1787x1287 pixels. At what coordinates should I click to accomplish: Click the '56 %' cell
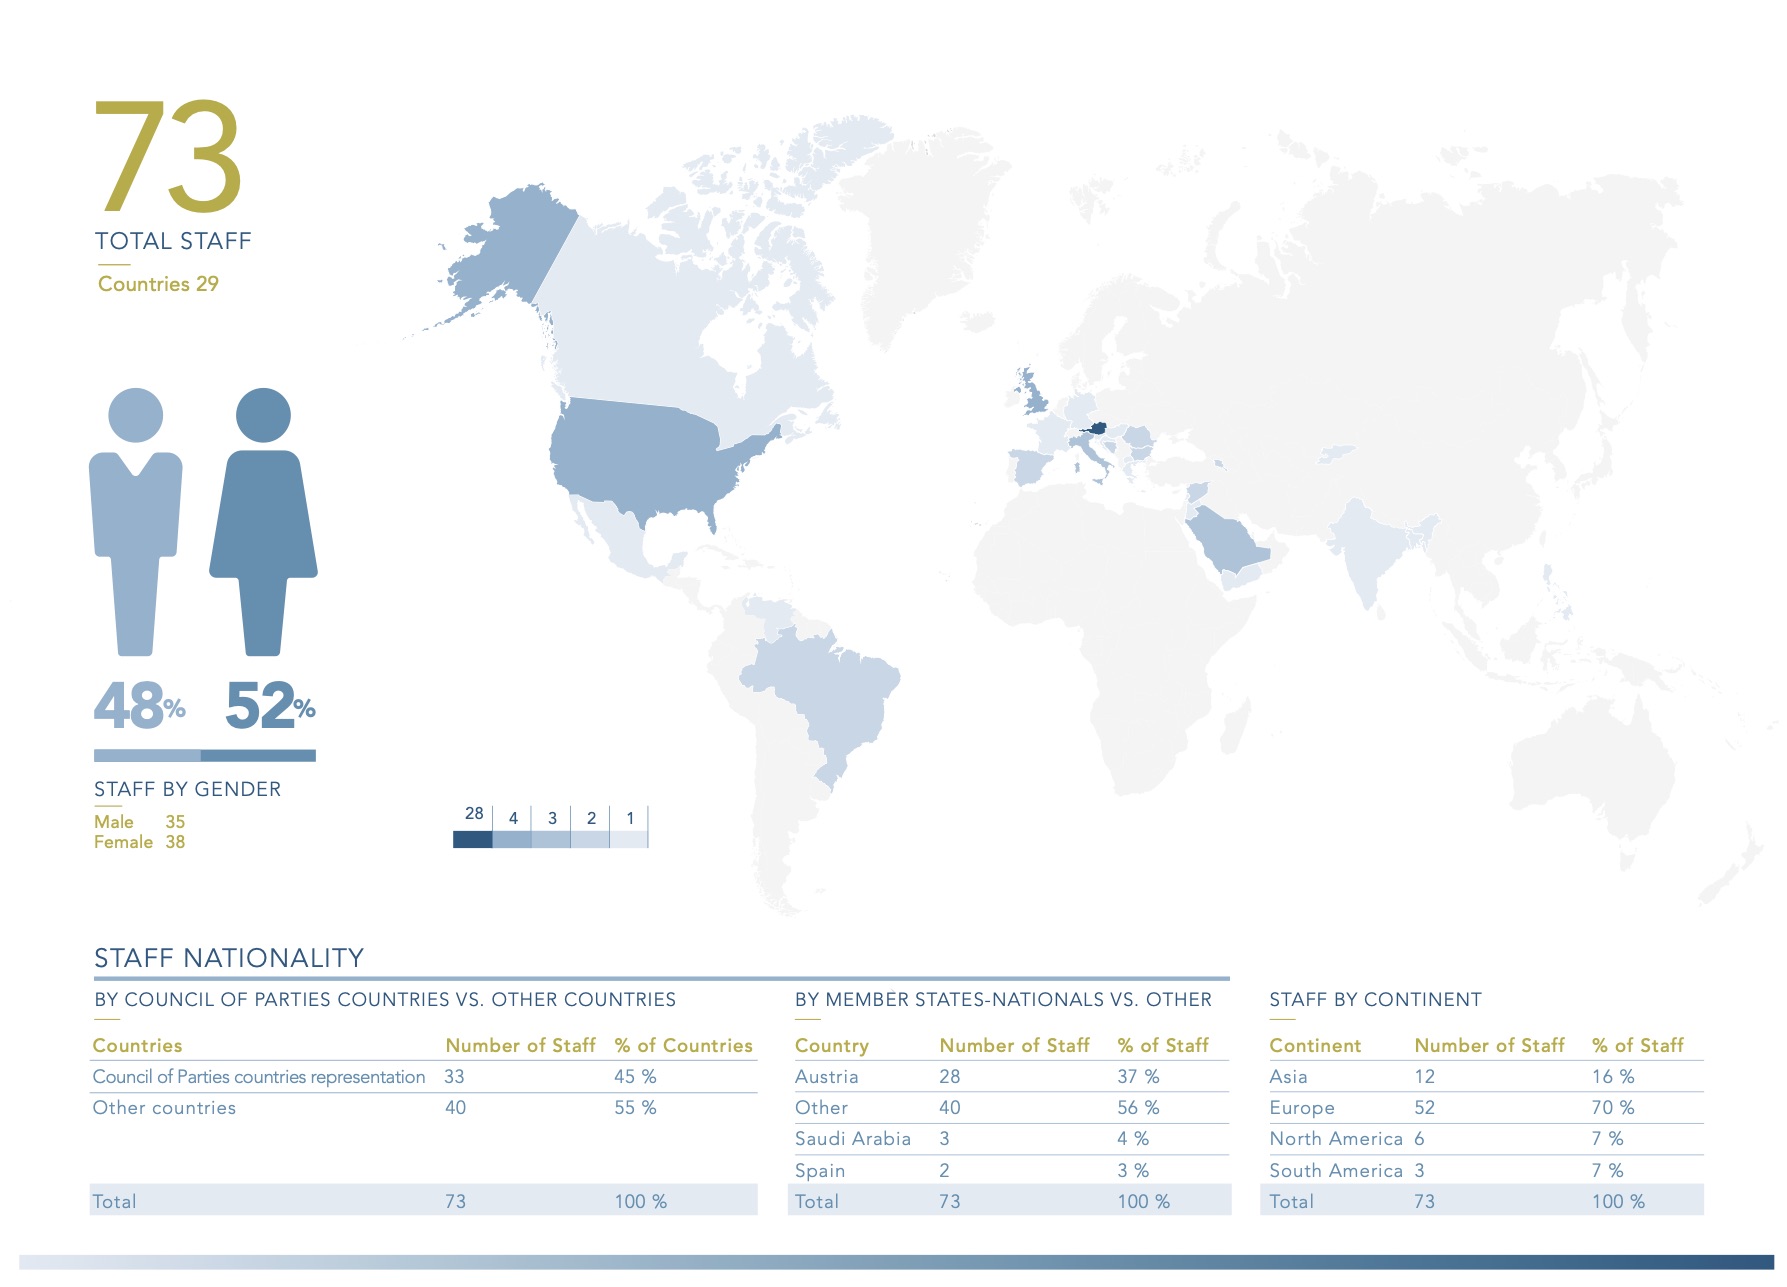coord(1138,1108)
